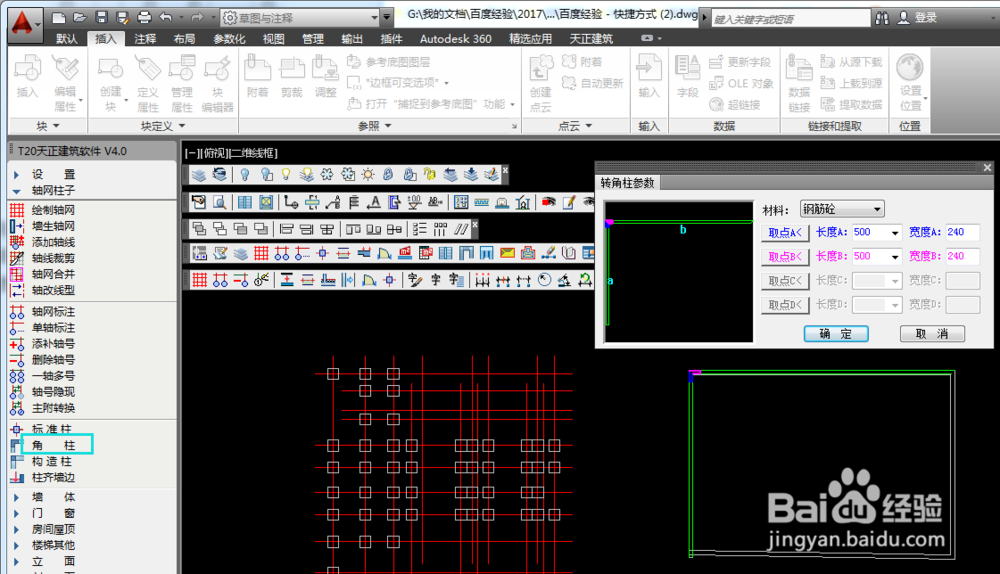Click the Print icon in quick access toolbar
1000x574 pixels.
point(144,18)
